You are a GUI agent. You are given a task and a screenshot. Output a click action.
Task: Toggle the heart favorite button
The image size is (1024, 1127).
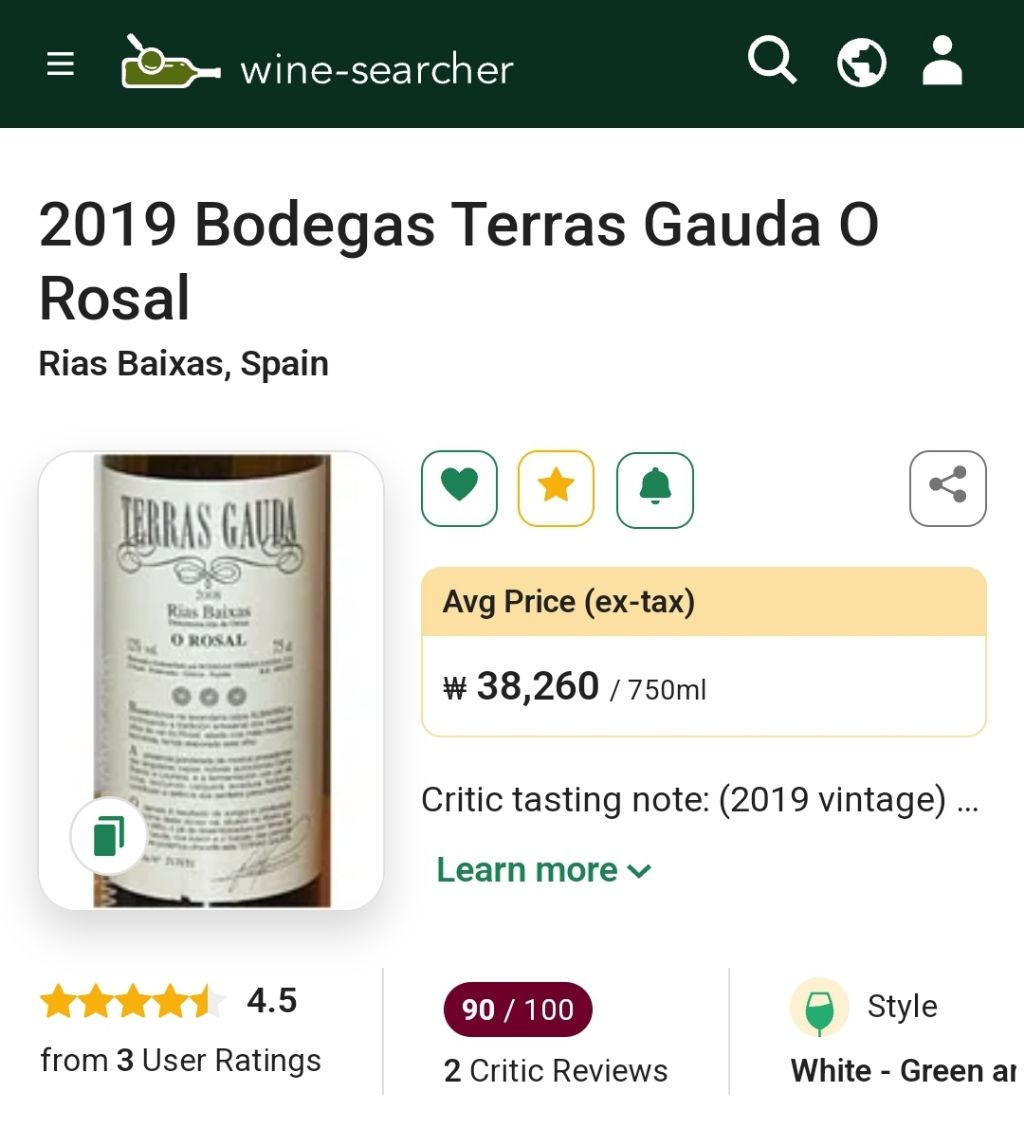[459, 488]
